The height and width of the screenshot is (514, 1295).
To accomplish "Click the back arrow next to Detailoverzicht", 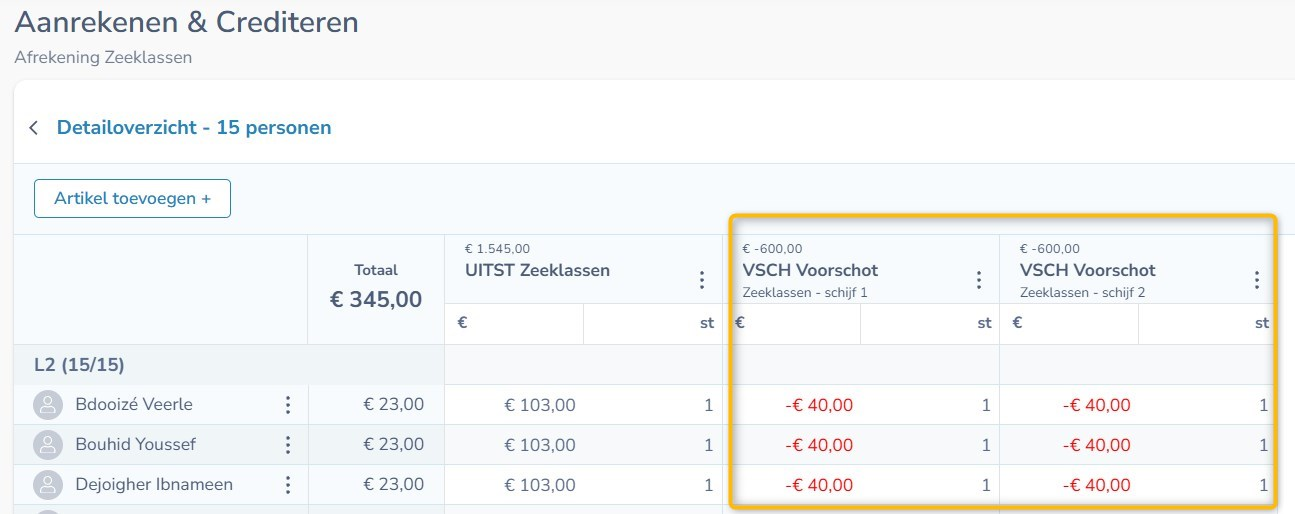I will (34, 128).
